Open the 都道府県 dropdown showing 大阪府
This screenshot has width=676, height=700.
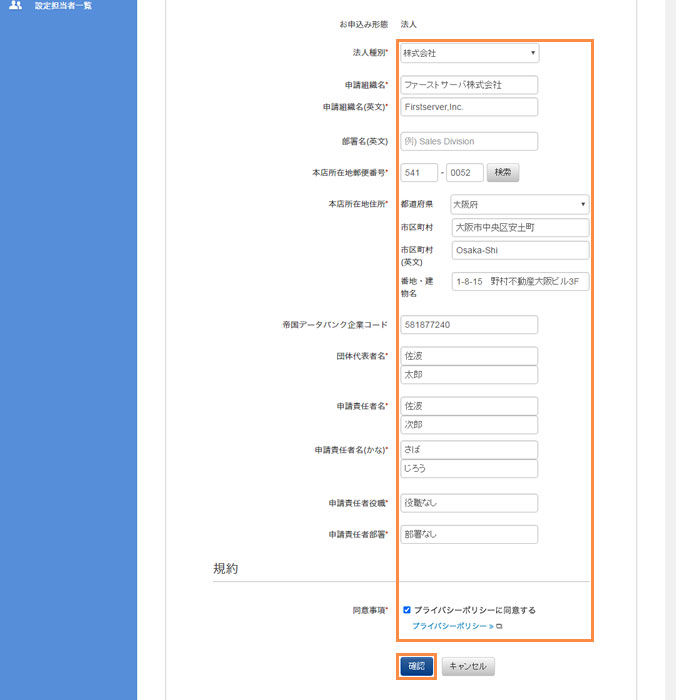click(520, 204)
